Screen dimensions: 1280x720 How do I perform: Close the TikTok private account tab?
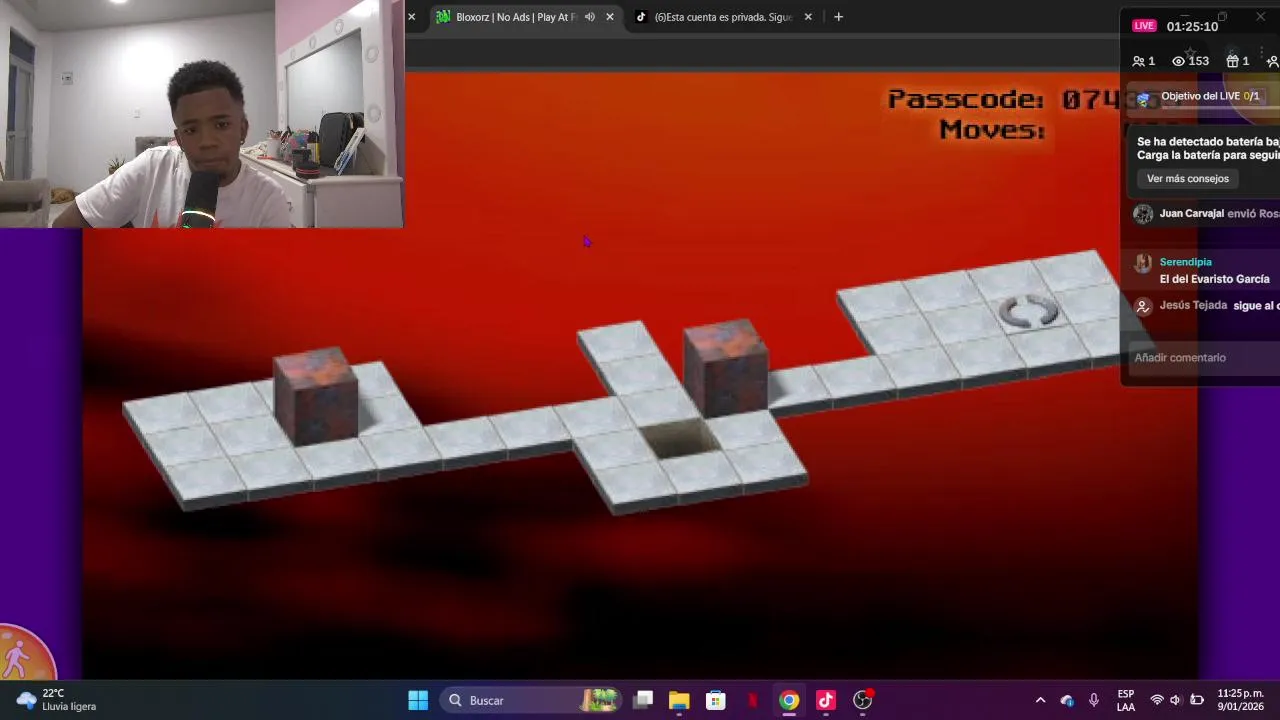click(x=808, y=17)
